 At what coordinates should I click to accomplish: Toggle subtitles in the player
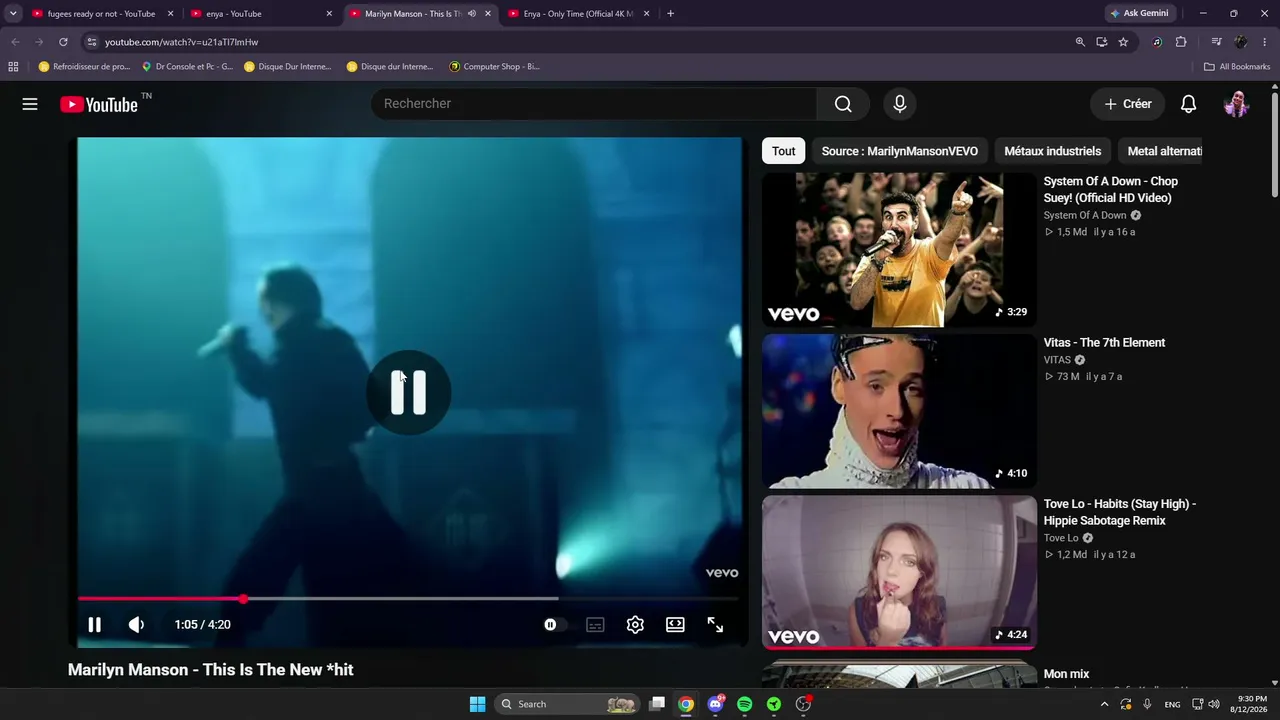coord(595,625)
